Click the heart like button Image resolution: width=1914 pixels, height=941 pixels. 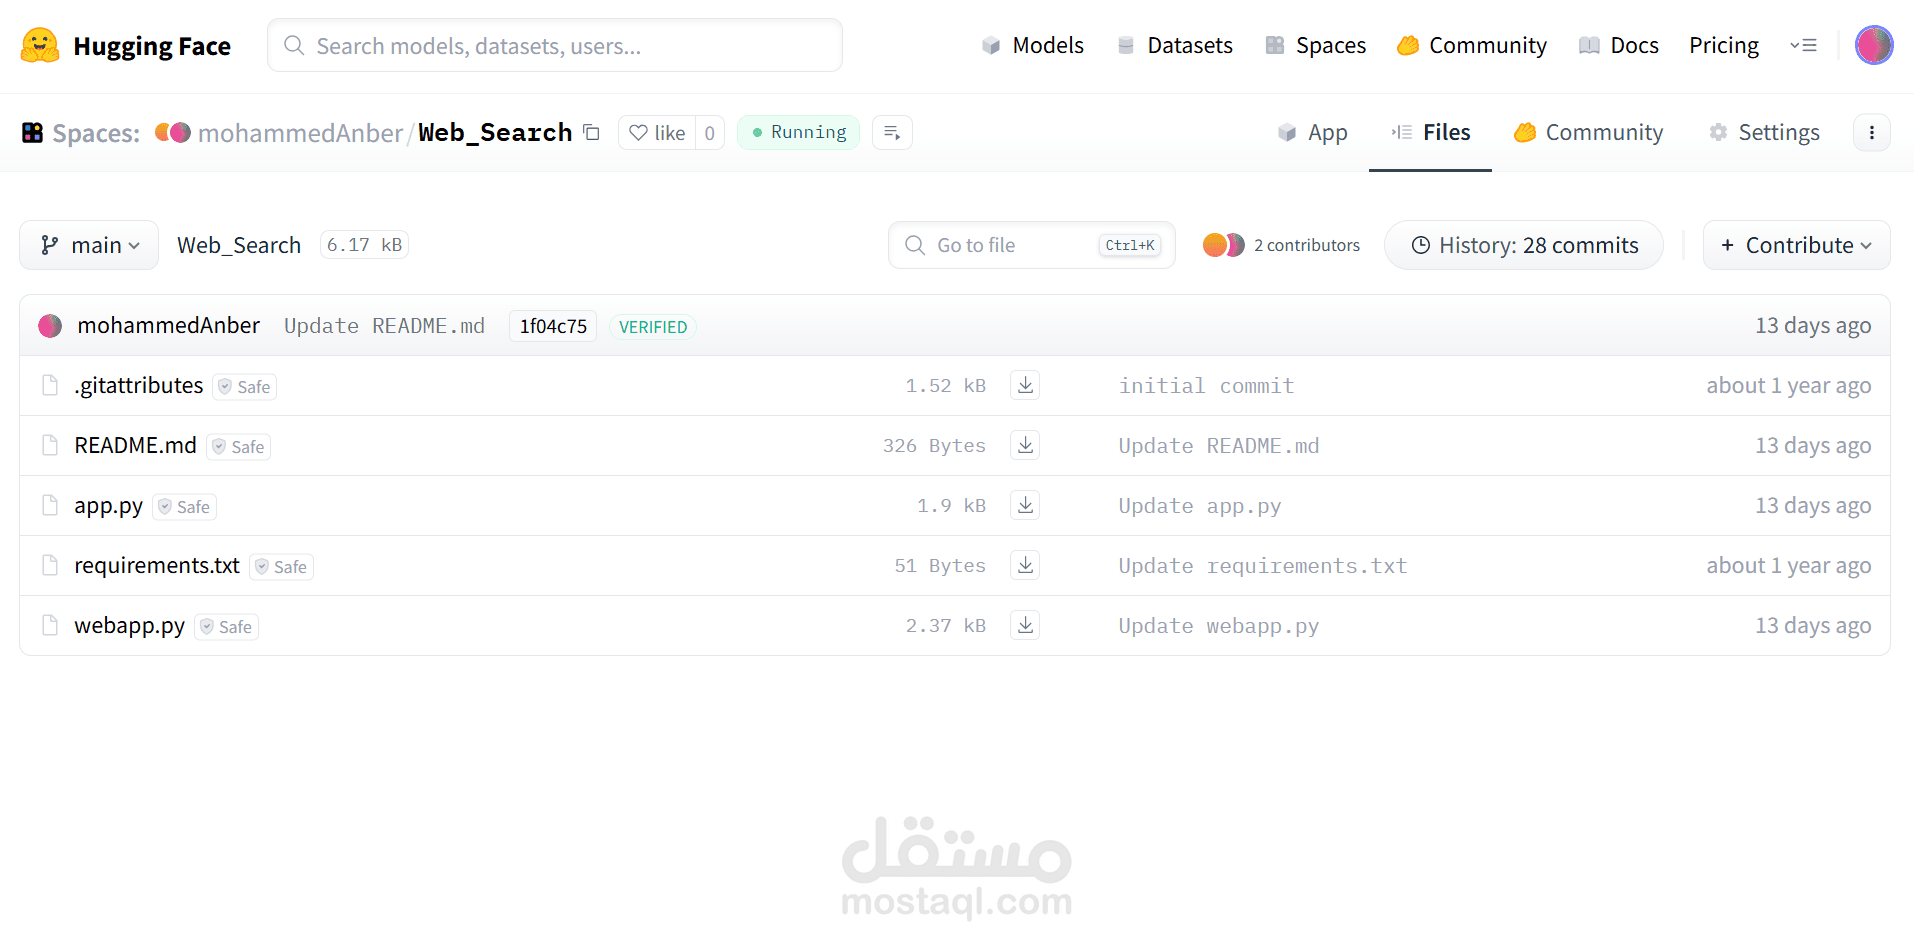pyautogui.click(x=657, y=133)
